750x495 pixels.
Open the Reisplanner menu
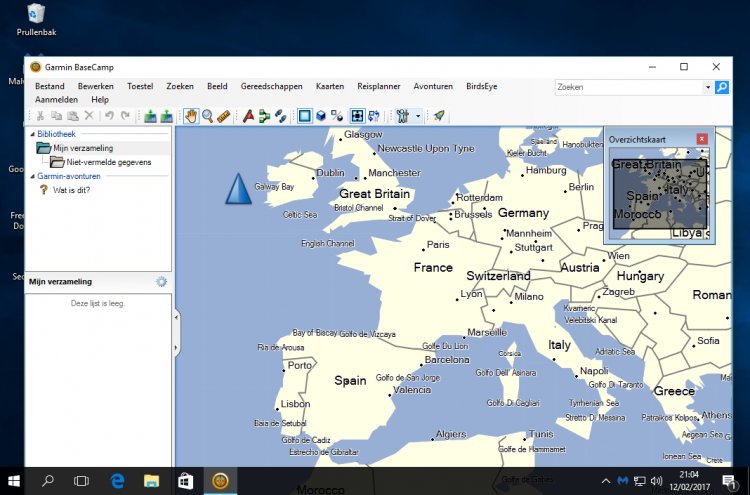[x=378, y=87]
